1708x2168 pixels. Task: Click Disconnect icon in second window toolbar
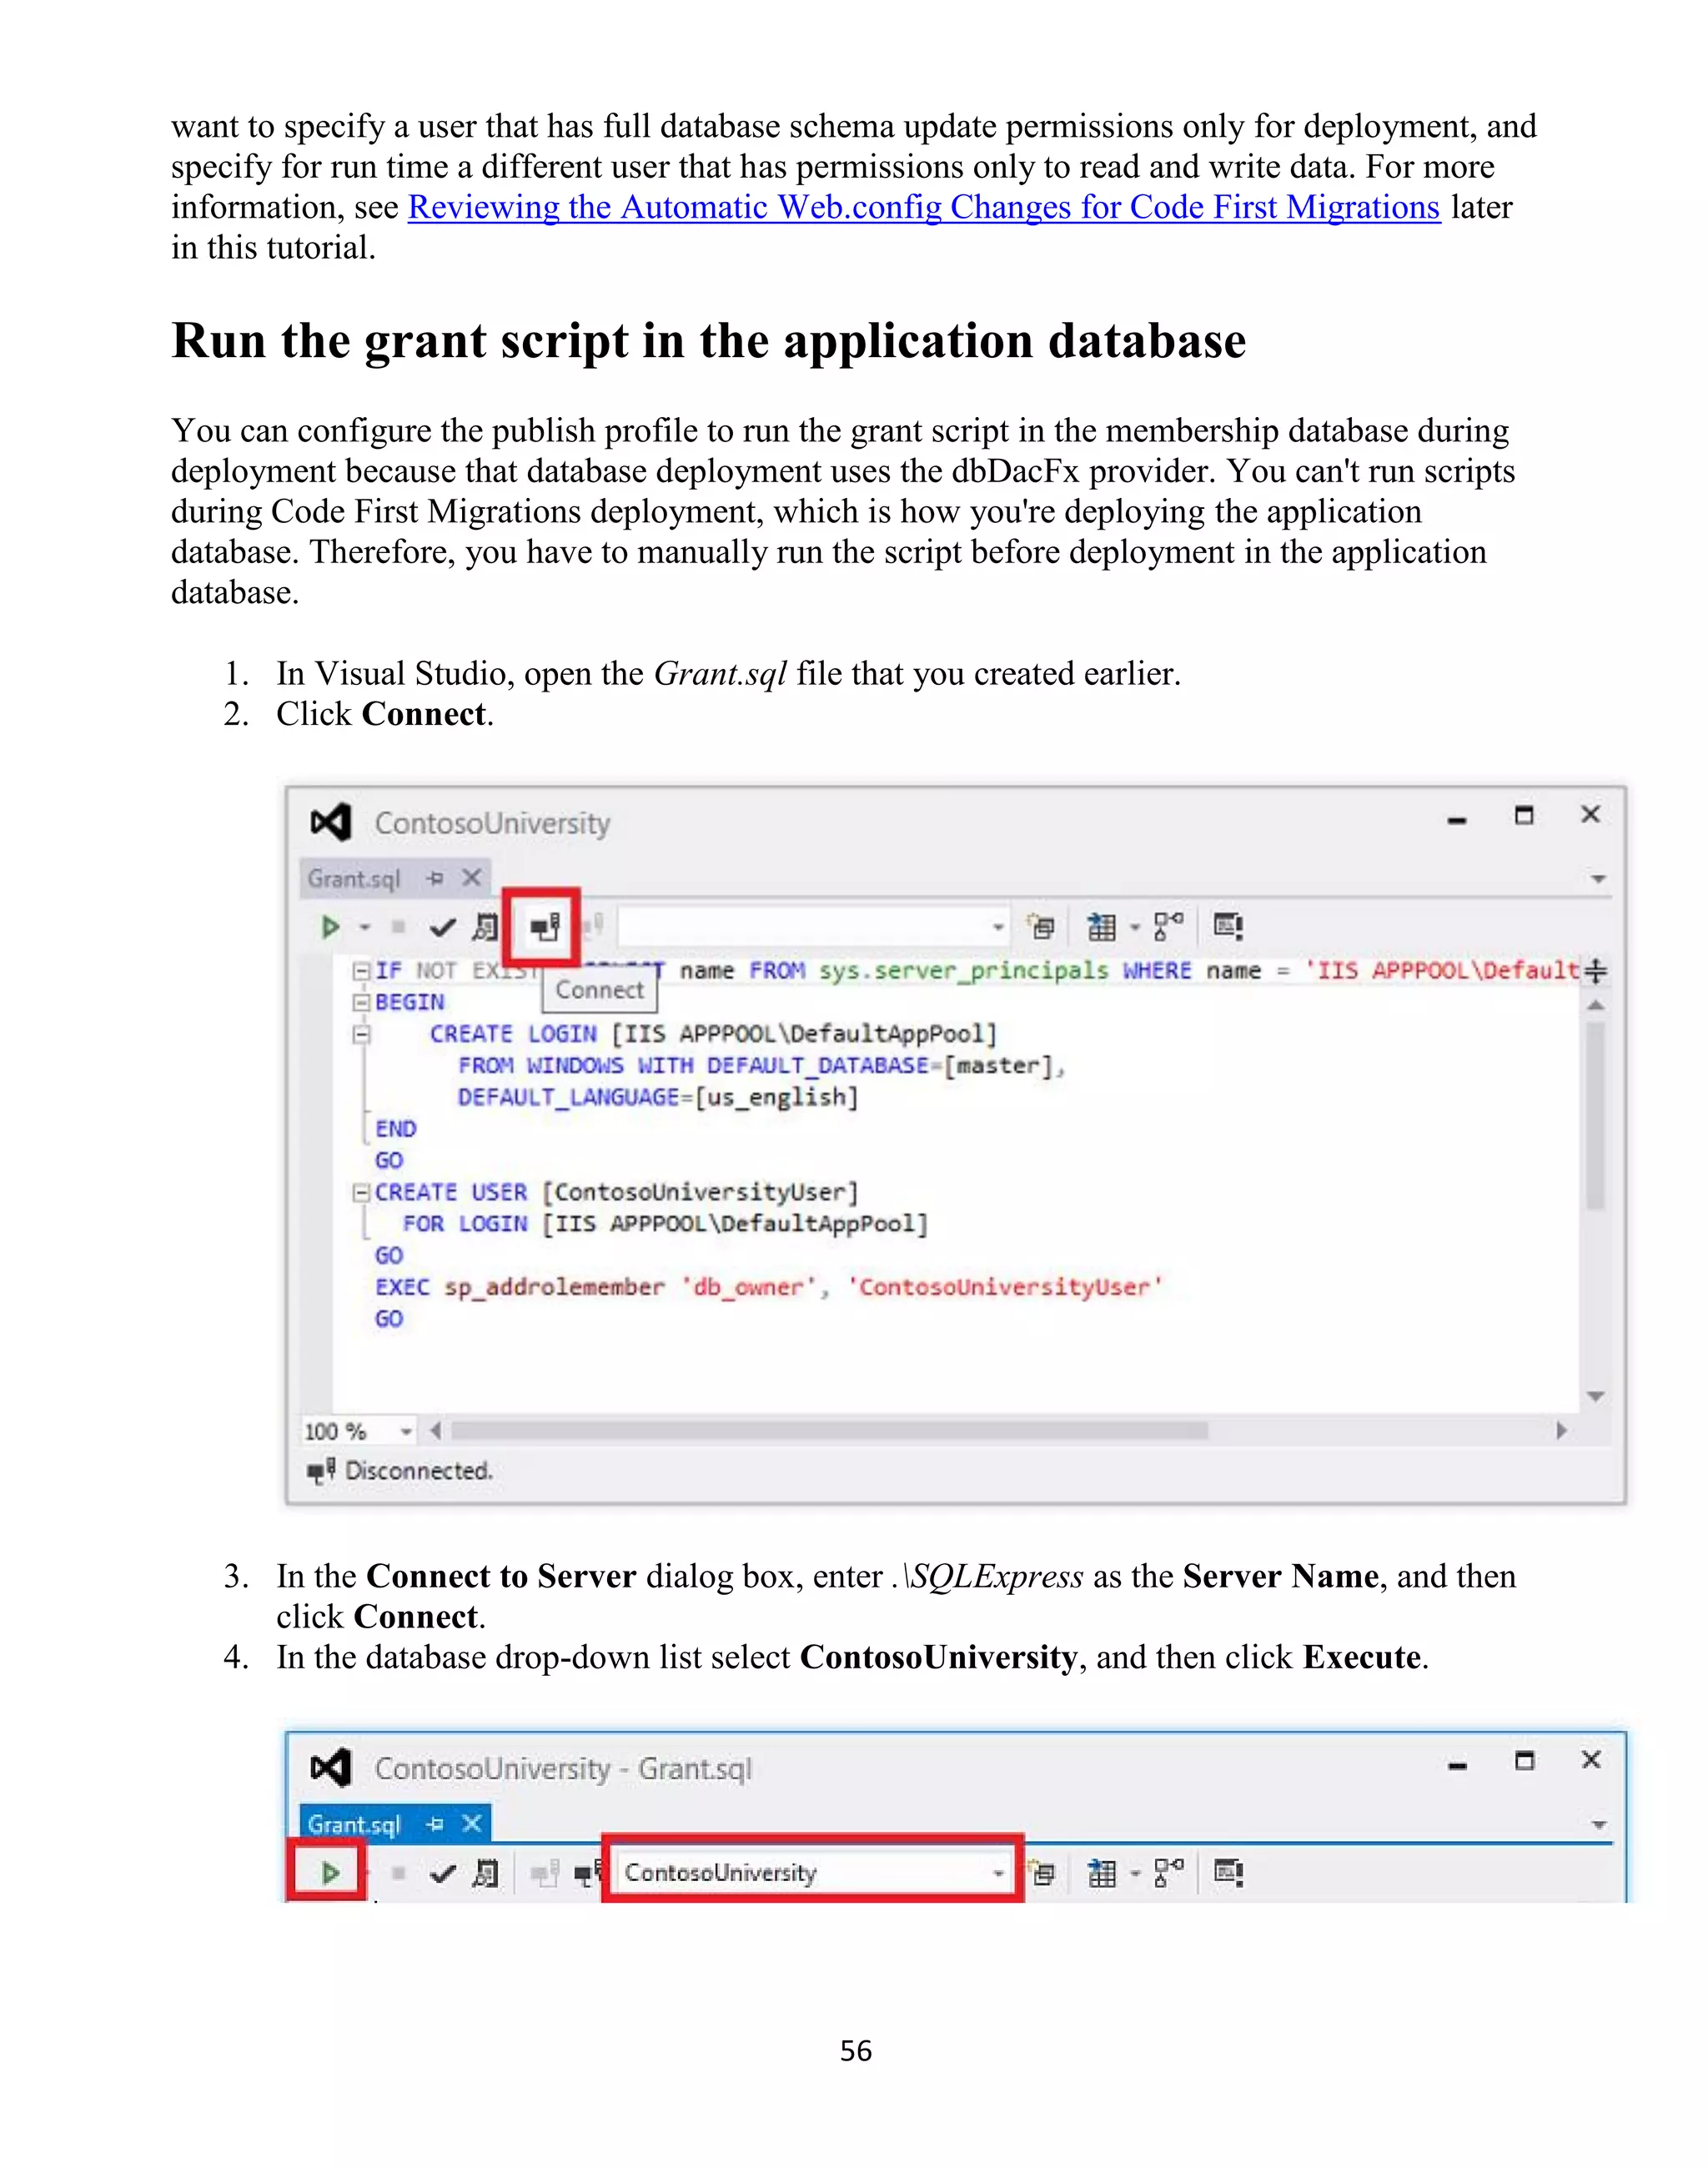(588, 1871)
